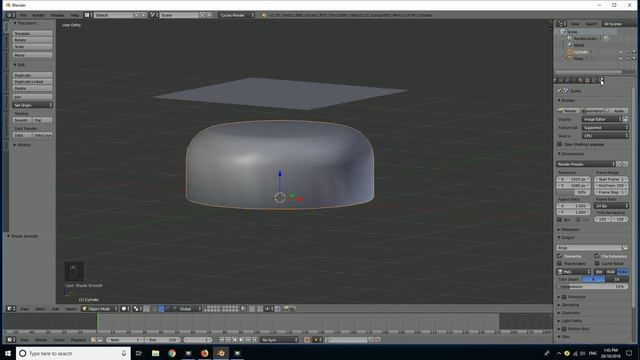Open Firefox from the taskbar

tap(204, 353)
